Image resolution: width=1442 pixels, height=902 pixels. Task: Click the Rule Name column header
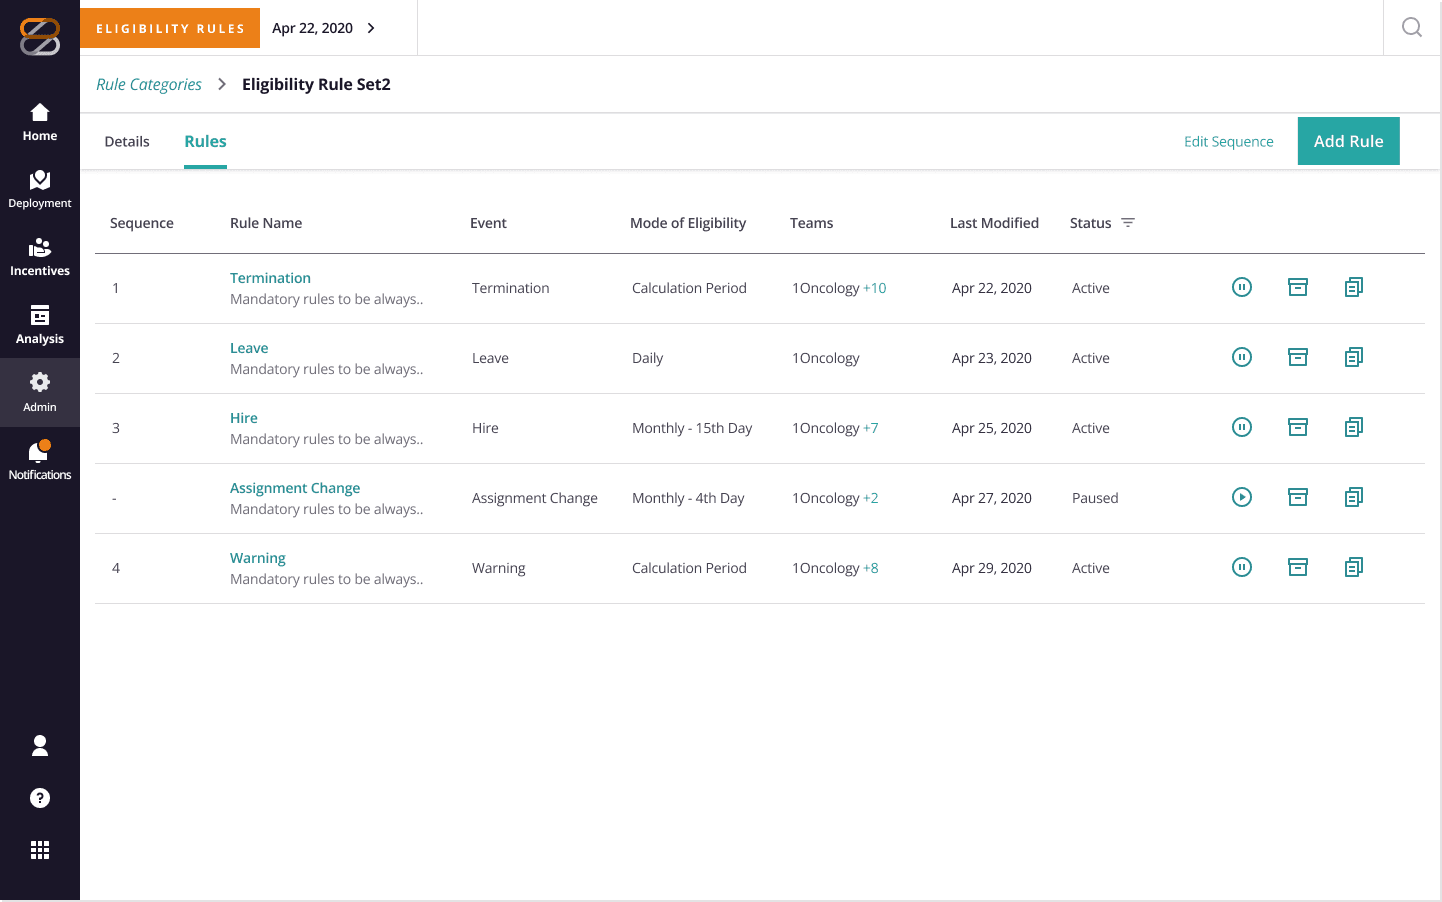tap(266, 223)
